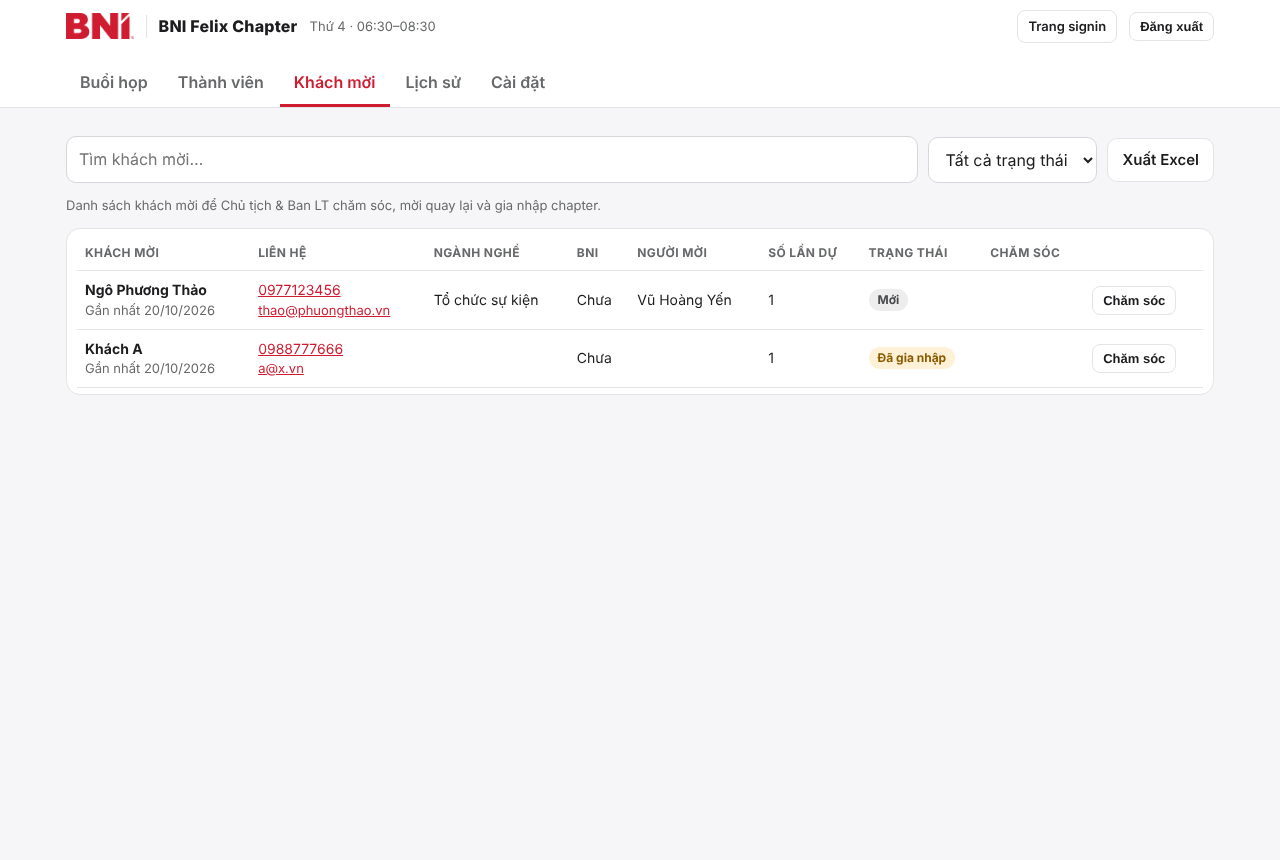
Task: Select the guest name Ngô Phương Thảo
Action: 146,290
